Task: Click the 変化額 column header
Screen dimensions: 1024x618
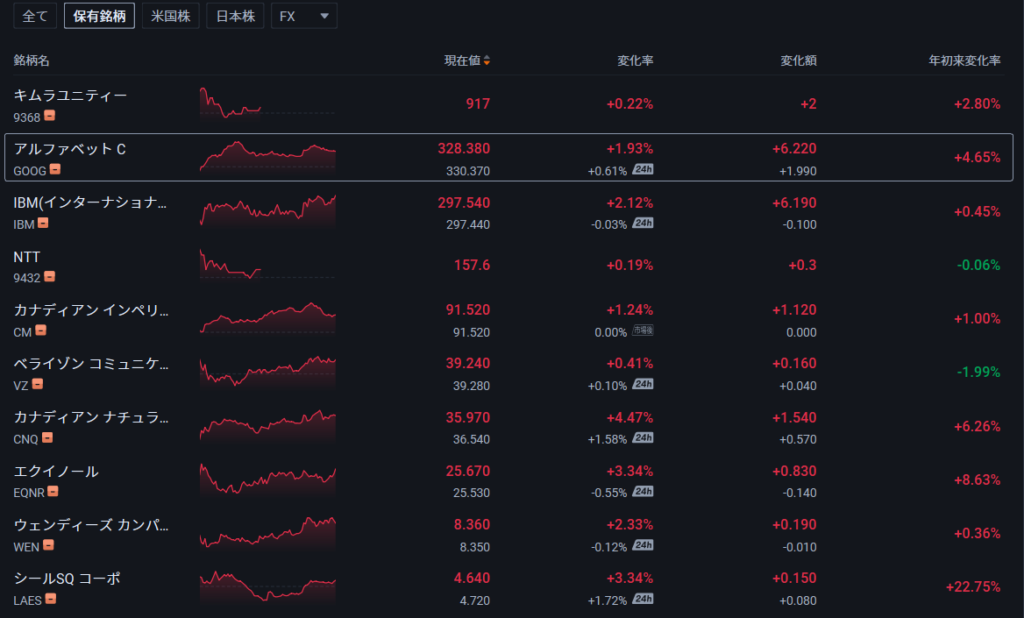Action: pyautogui.click(x=798, y=61)
